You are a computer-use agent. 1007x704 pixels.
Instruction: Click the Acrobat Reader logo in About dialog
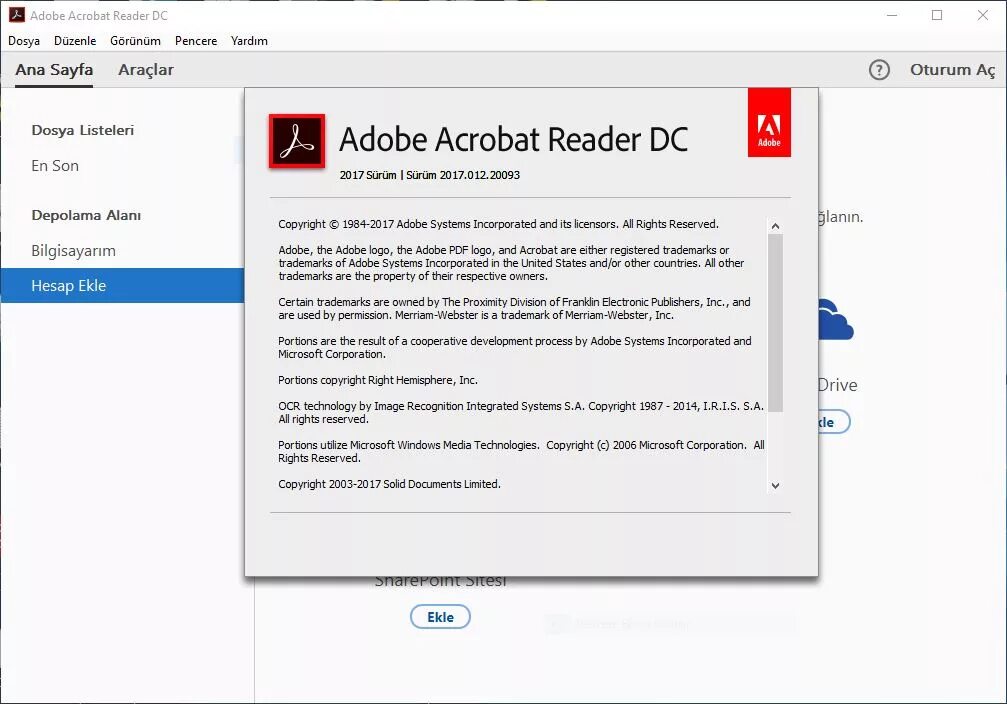click(297, 141)
